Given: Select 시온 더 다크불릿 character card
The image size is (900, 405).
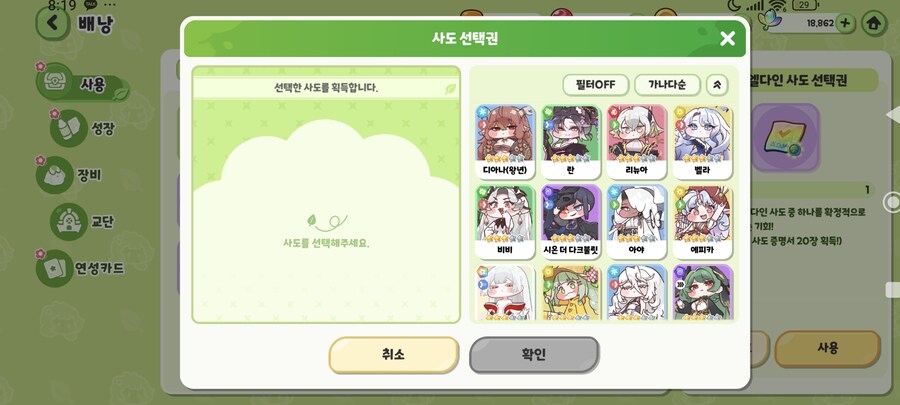Looking at the screenshot, I should click(x=571, y=222).
